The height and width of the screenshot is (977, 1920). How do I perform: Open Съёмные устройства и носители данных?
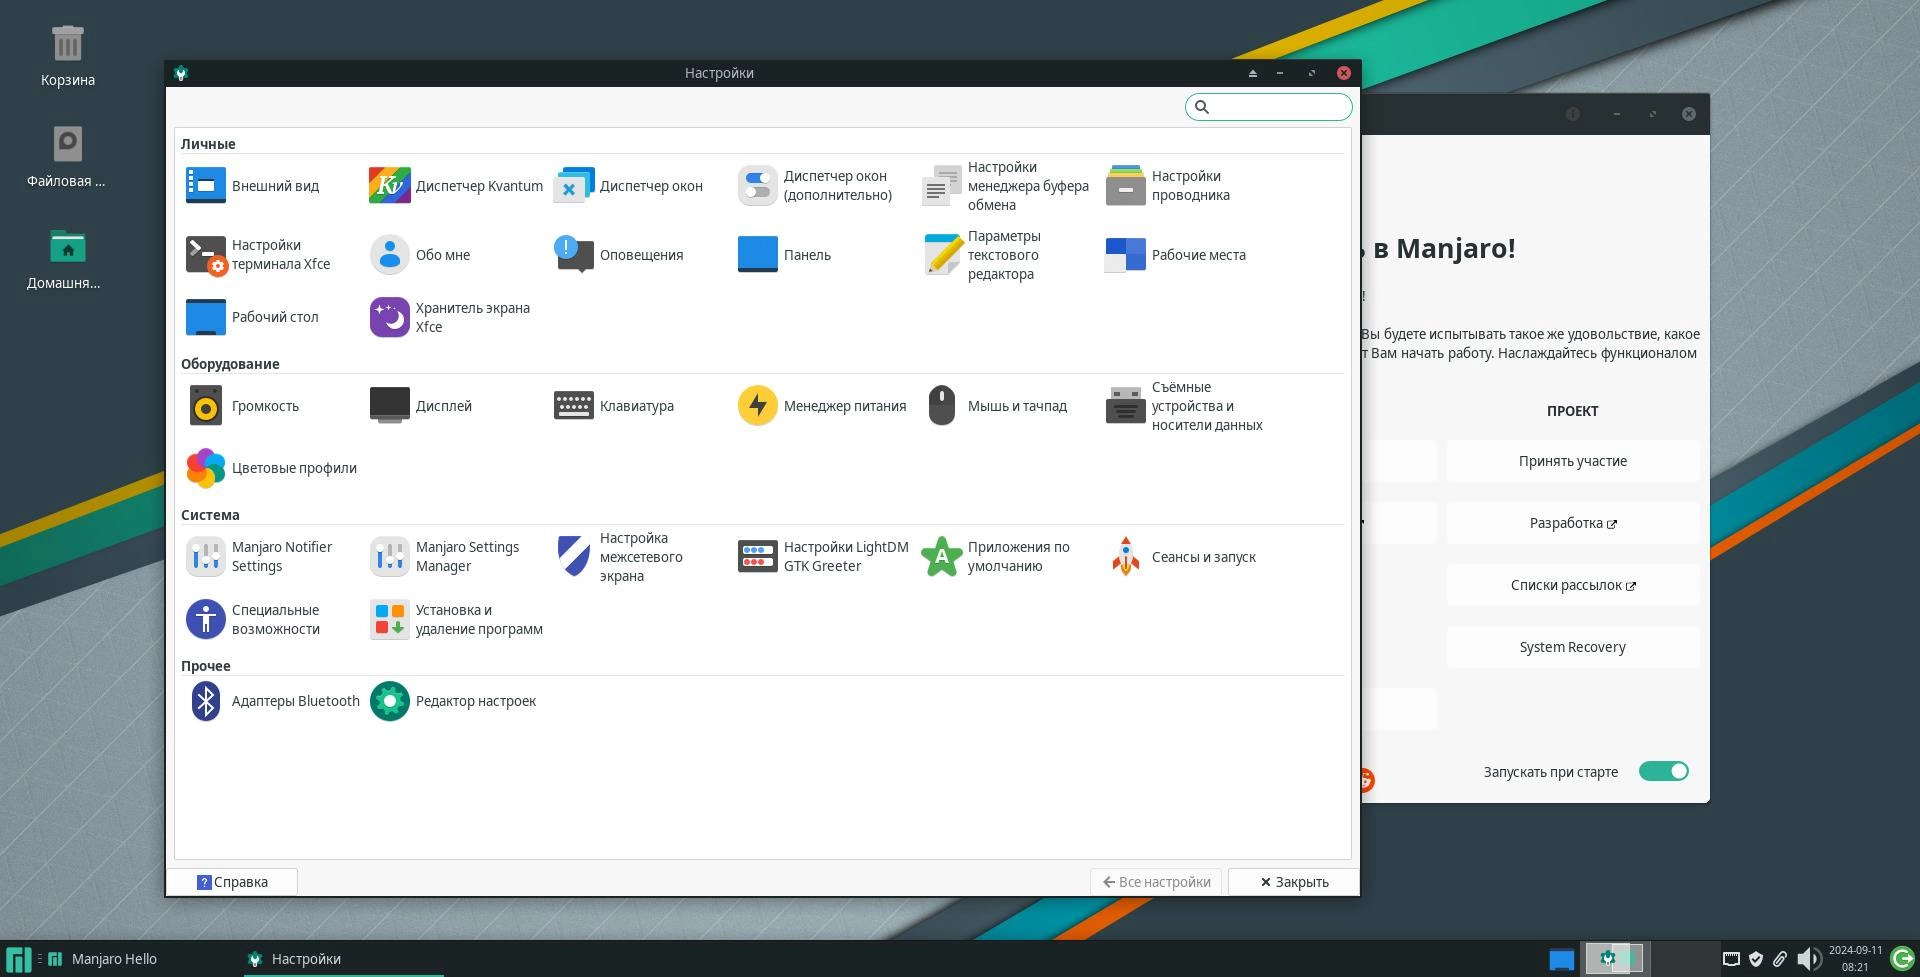pyautogui.click(x=1184, y=406)
